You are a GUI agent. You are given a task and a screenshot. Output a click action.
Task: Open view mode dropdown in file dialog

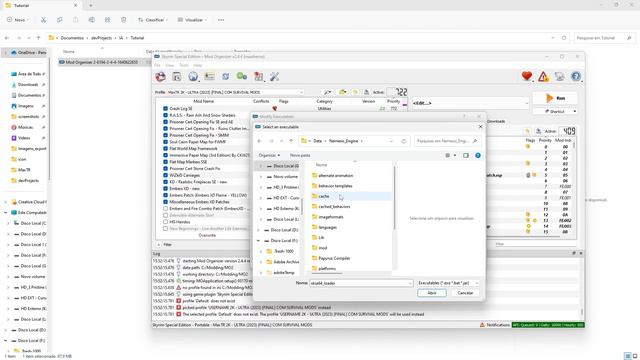tap(455, 156)
